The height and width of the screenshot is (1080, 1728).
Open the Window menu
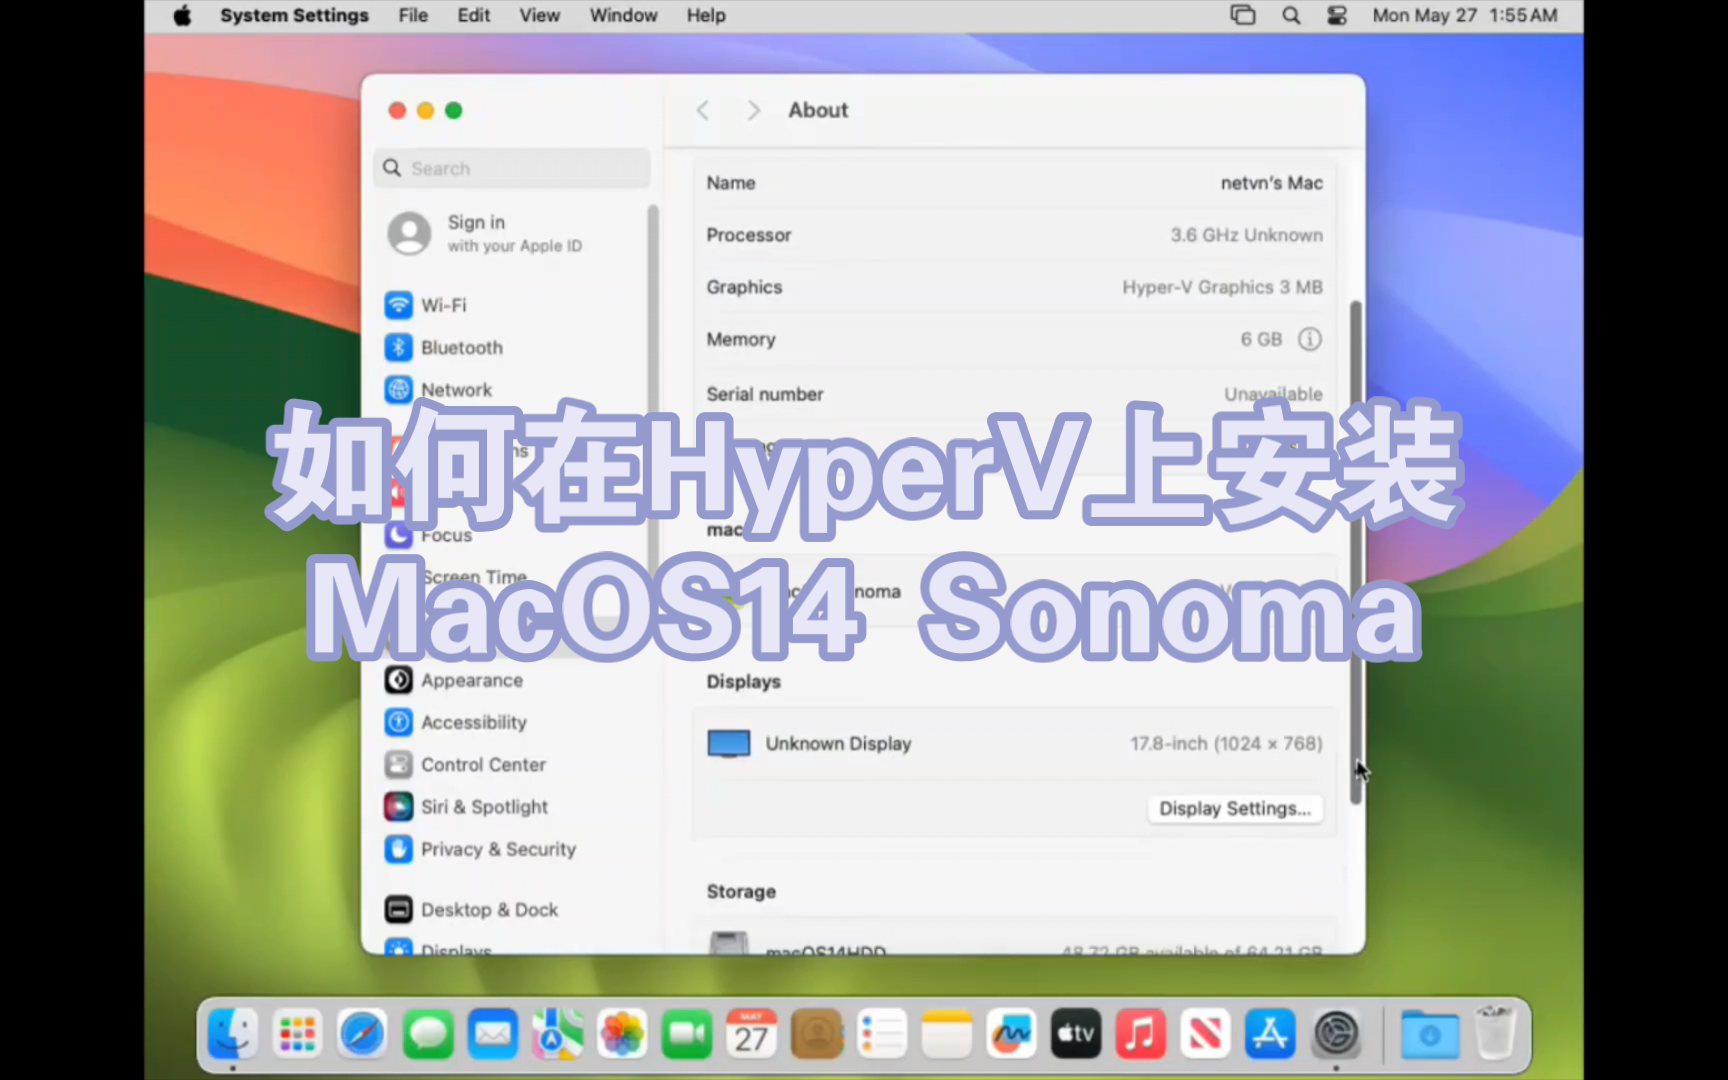pyautogui.click(x=623, y=16)
